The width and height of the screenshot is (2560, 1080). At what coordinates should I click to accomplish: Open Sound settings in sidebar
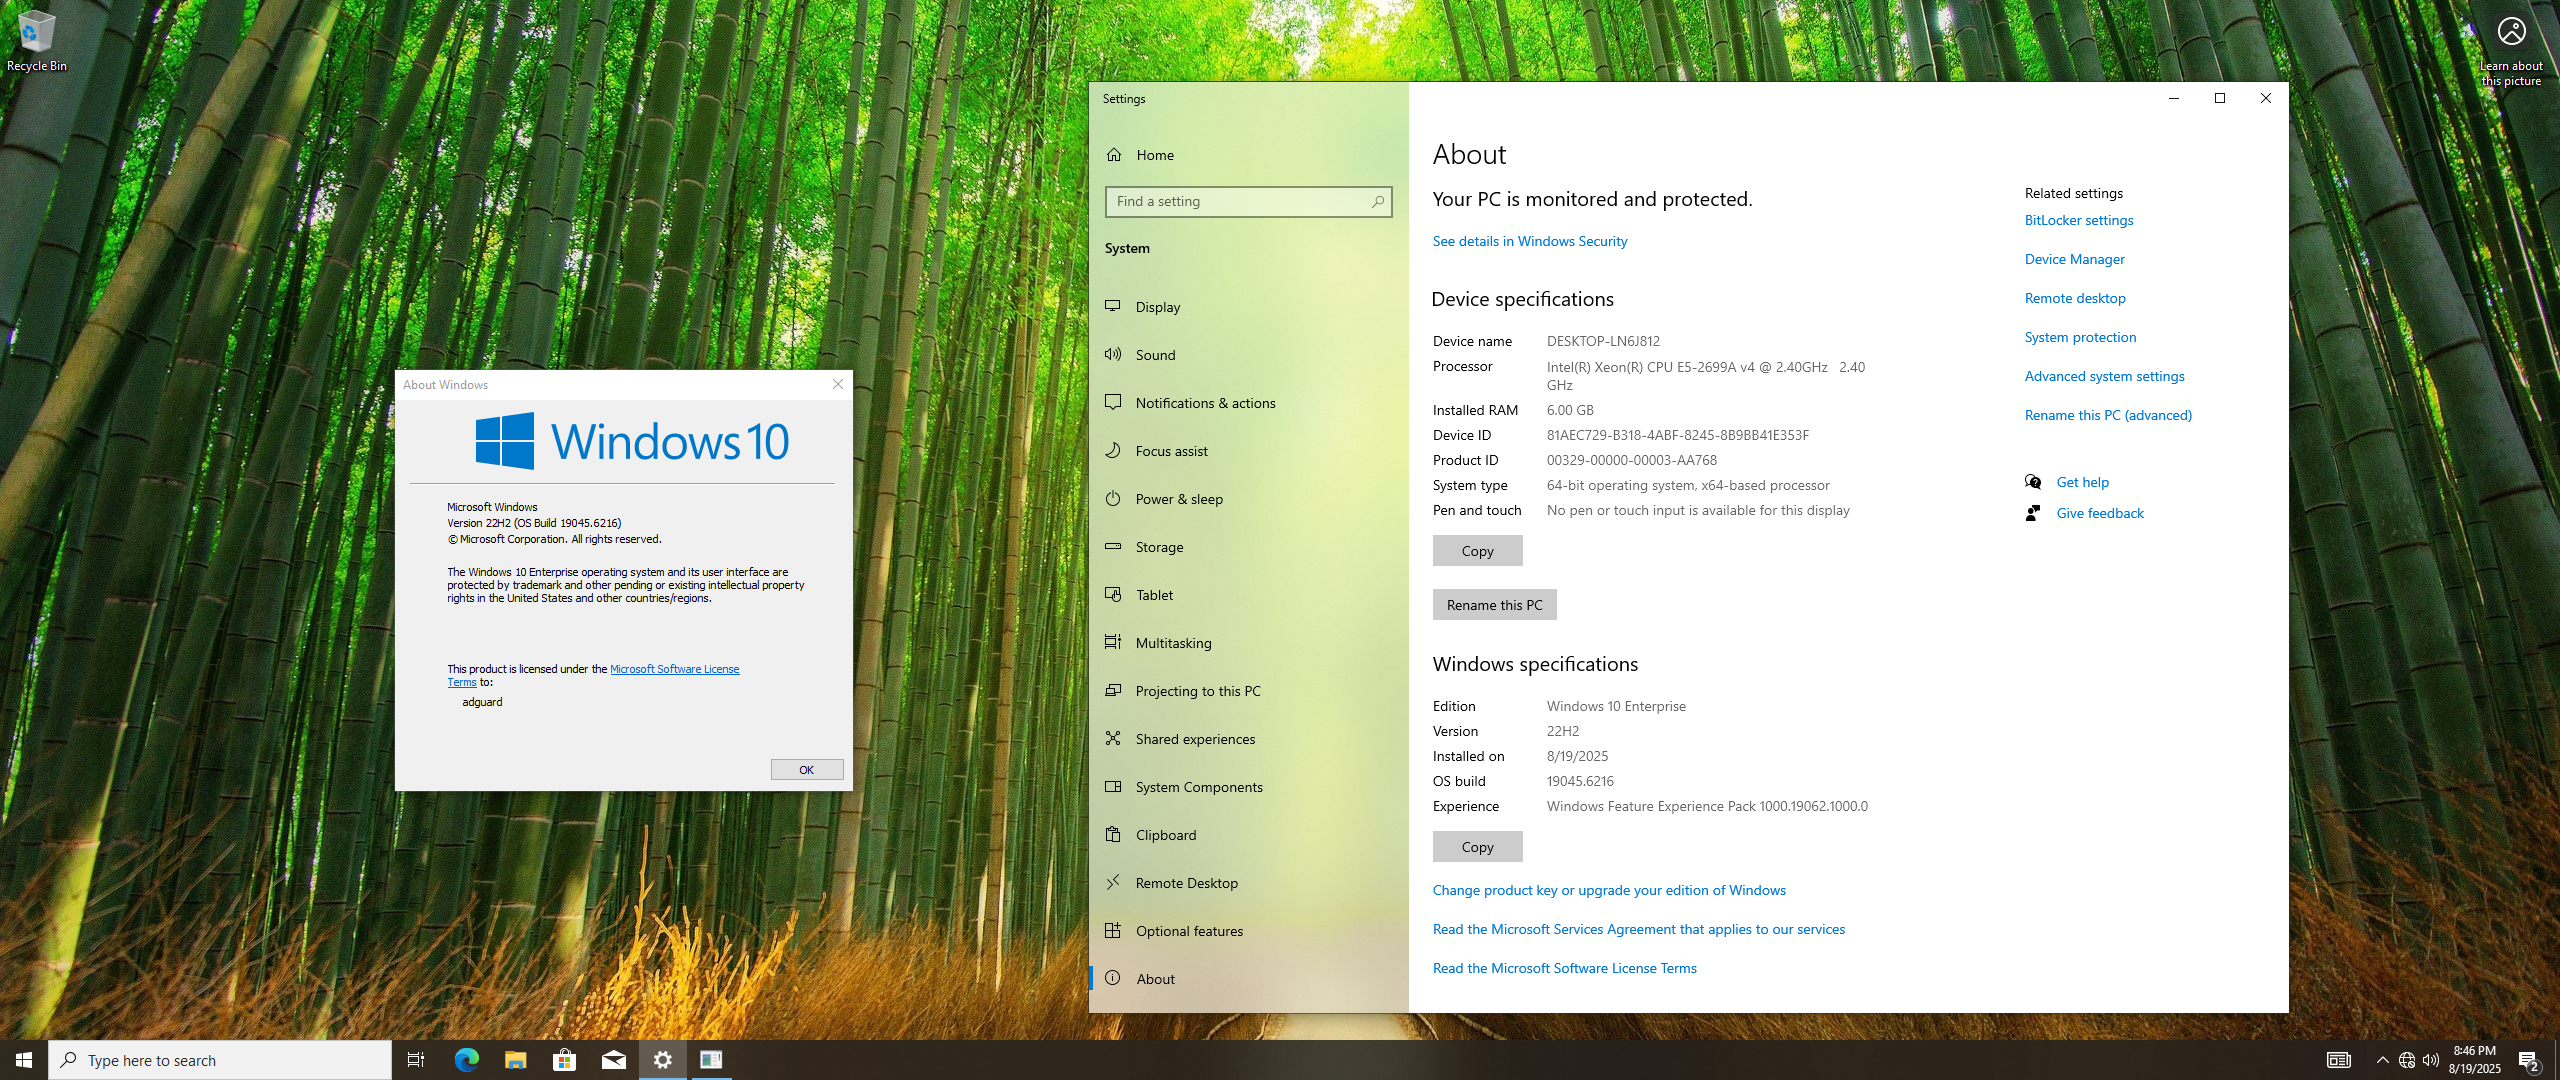tap(1248, 355)
